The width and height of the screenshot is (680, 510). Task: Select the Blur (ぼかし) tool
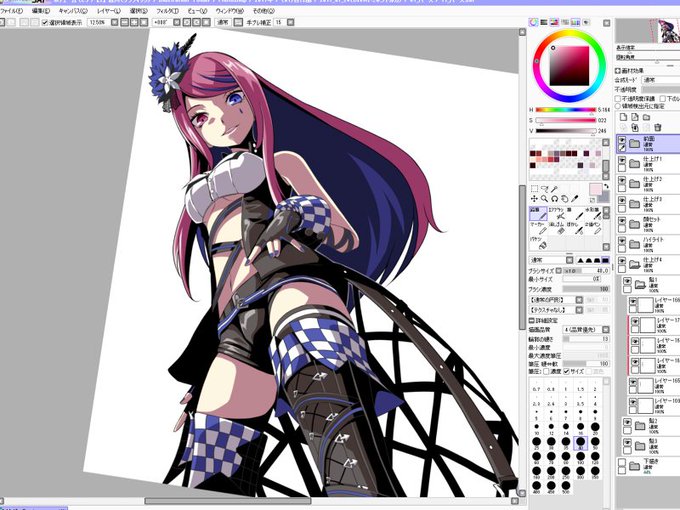[575, 228]
